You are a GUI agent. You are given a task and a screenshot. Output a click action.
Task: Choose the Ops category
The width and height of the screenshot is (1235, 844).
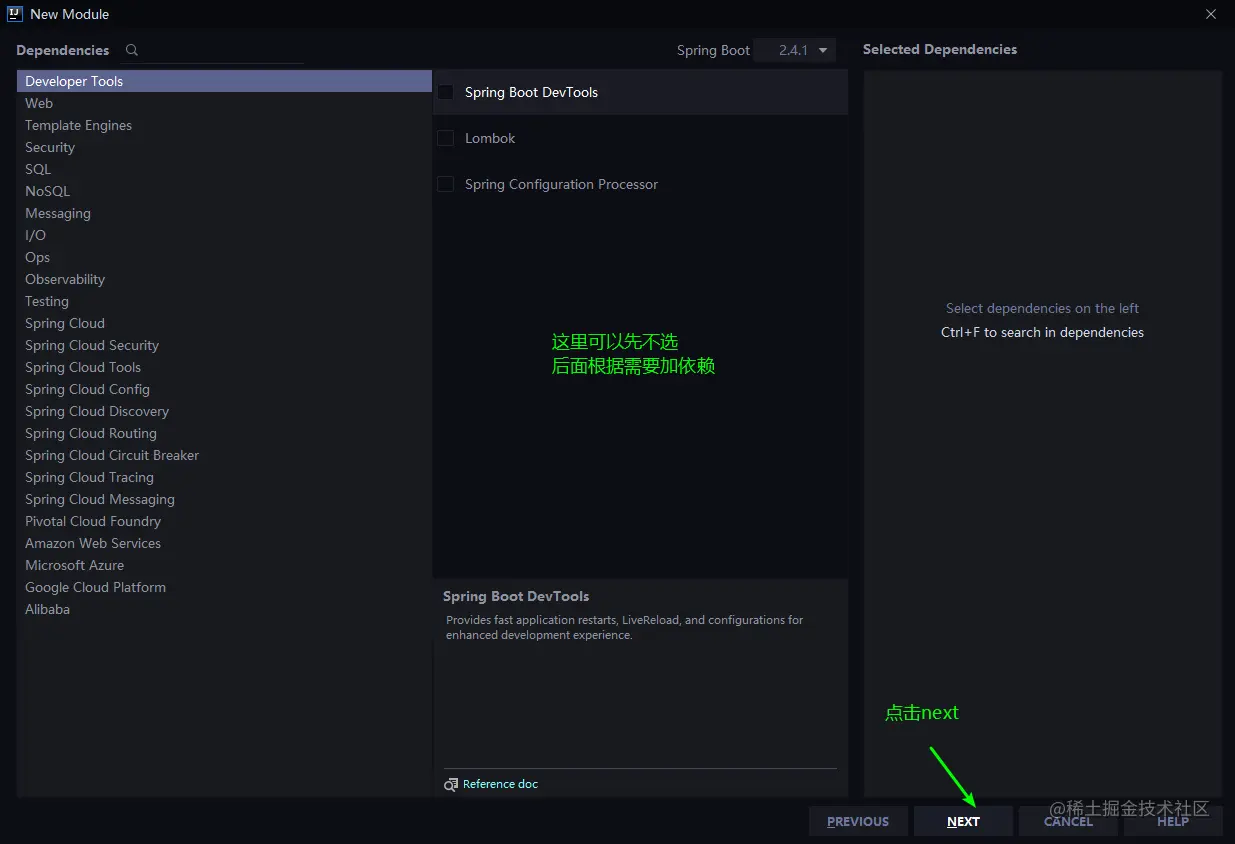(x=224, y=257)
